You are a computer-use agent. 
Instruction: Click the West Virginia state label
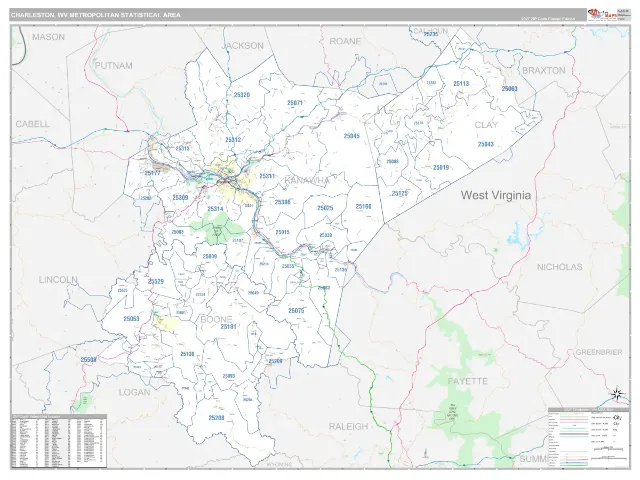(496, 195)
